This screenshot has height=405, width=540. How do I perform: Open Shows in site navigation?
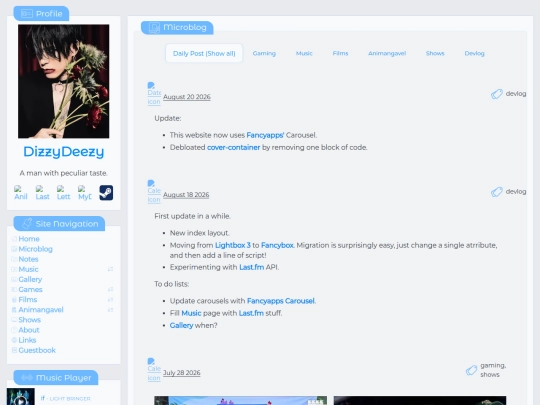point(30,320)
